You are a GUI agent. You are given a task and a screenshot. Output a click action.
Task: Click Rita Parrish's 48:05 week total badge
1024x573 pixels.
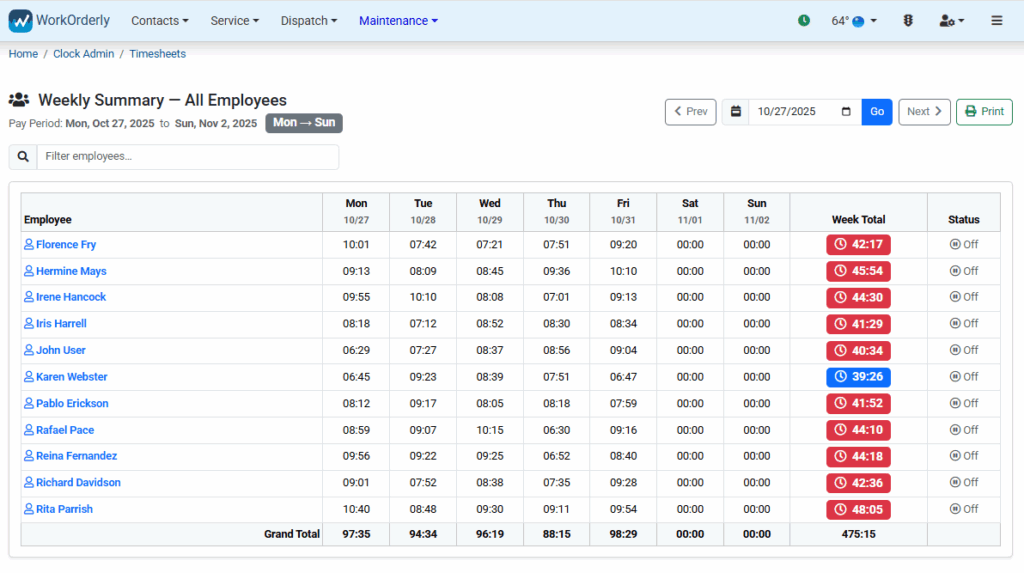click(x=858, y=509)
